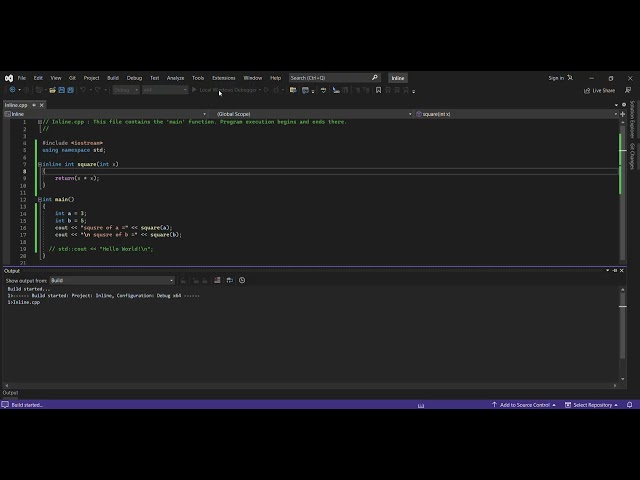
Task: Open the Show output from Build dropdown
Action: (112, 280)
